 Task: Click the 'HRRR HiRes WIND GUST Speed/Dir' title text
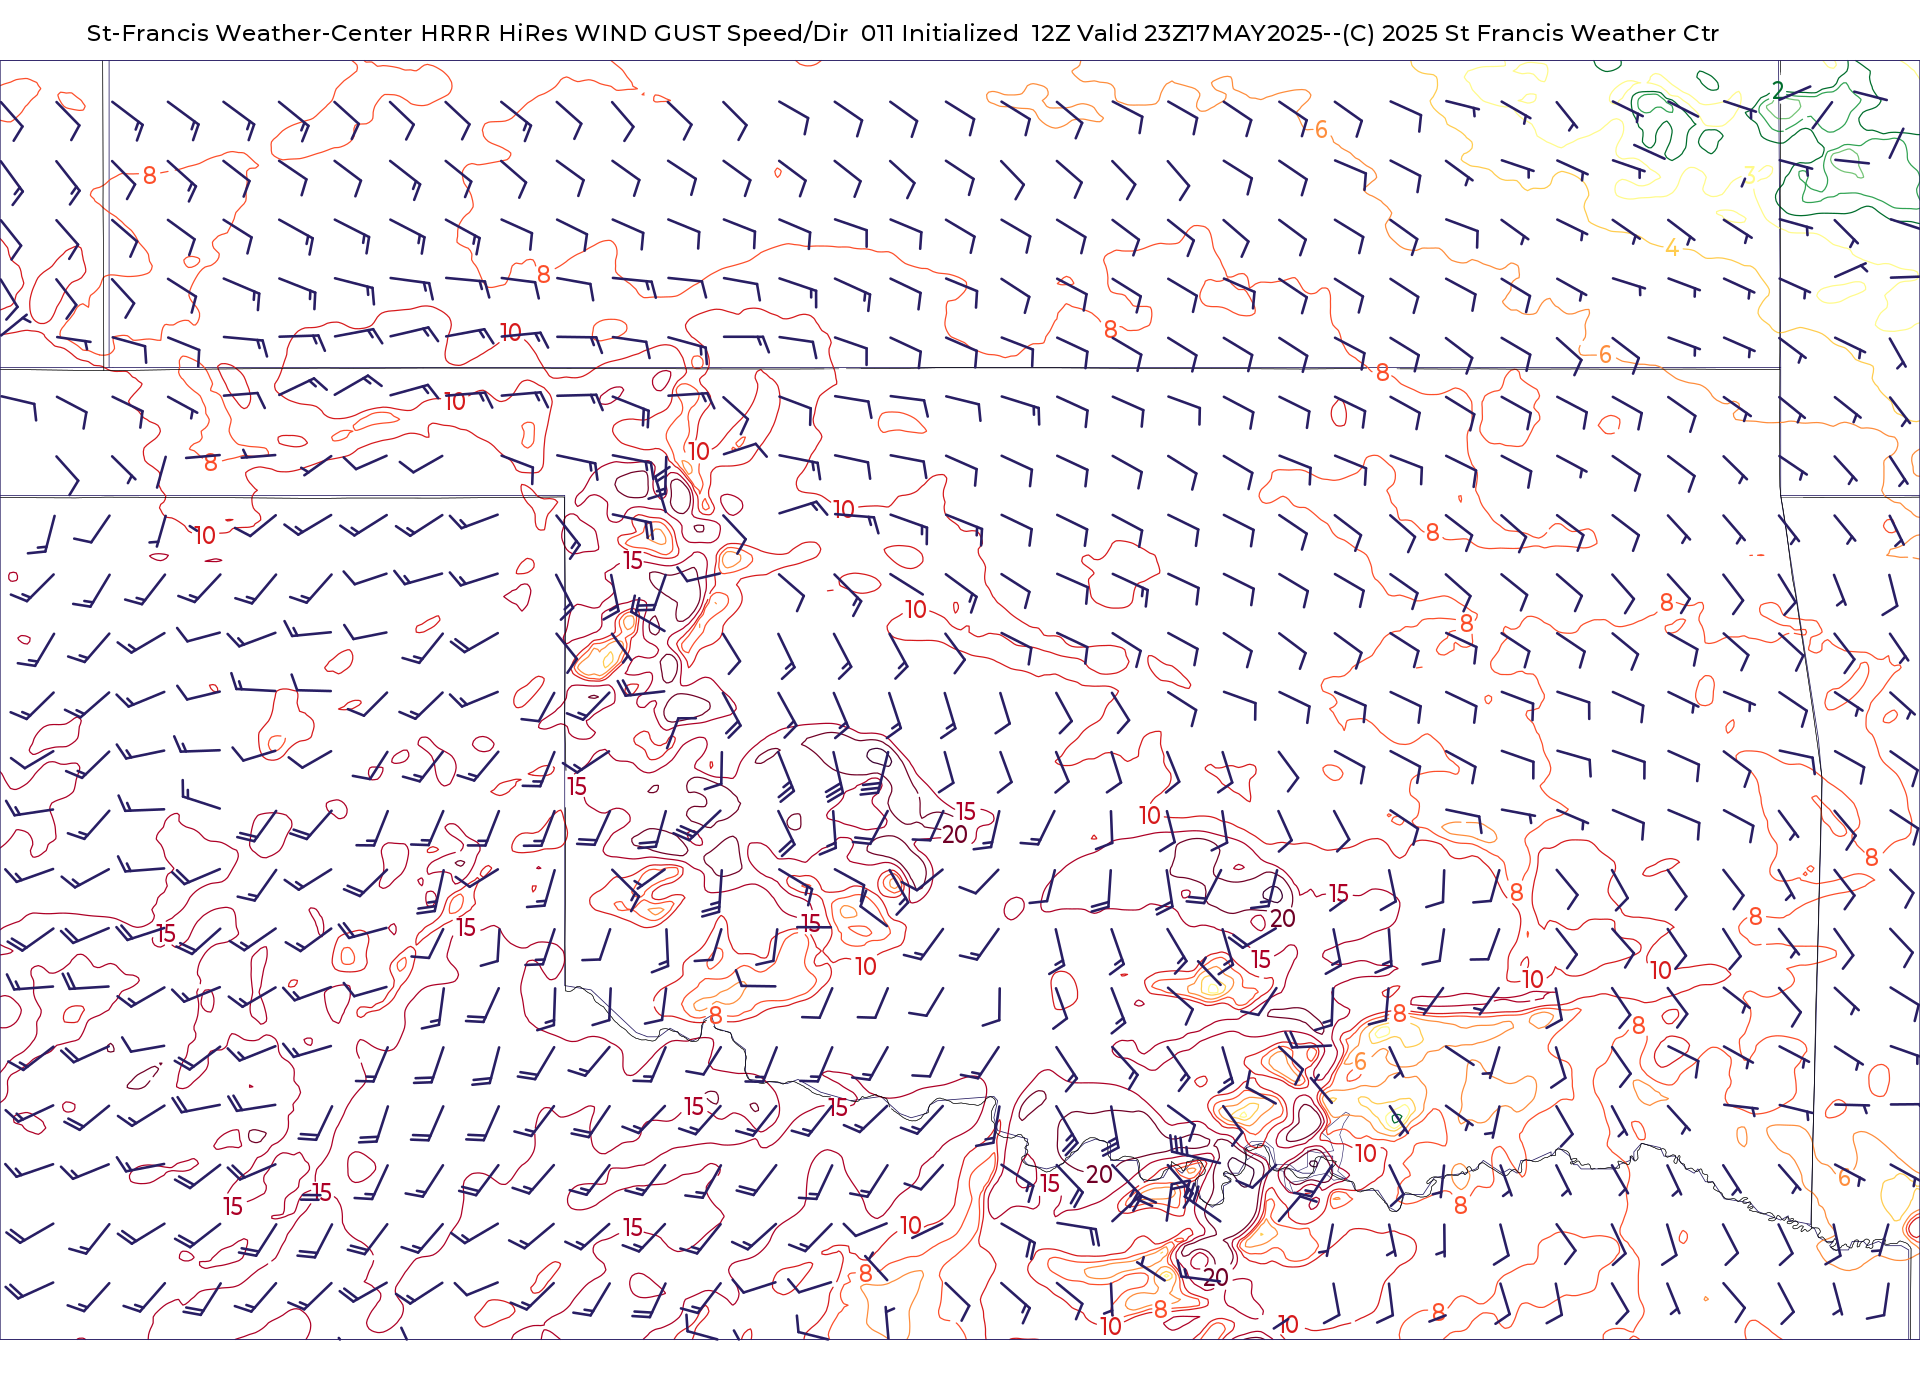[x=634, y=33]
